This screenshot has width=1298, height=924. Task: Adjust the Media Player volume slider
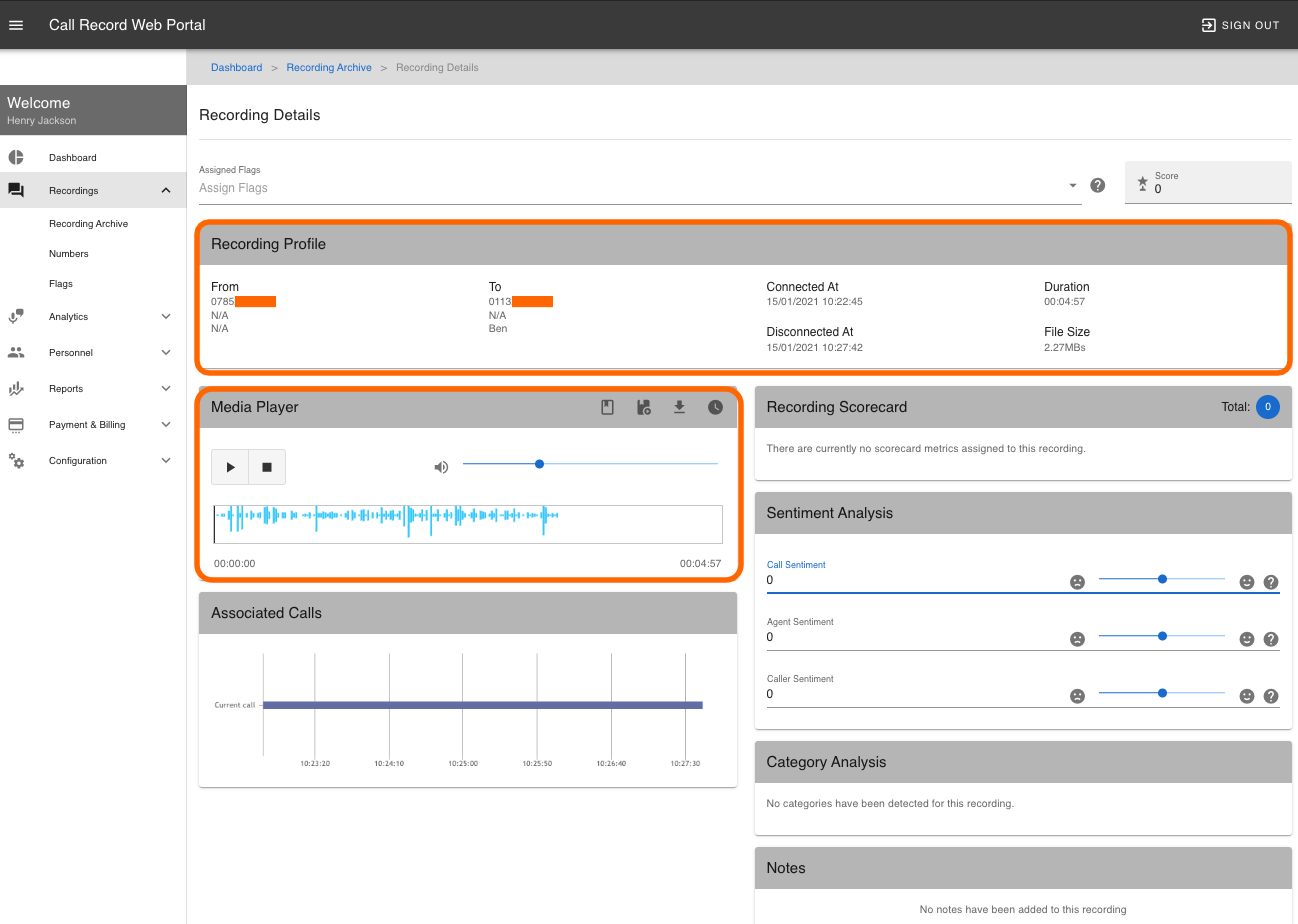[x=590, y=464]
